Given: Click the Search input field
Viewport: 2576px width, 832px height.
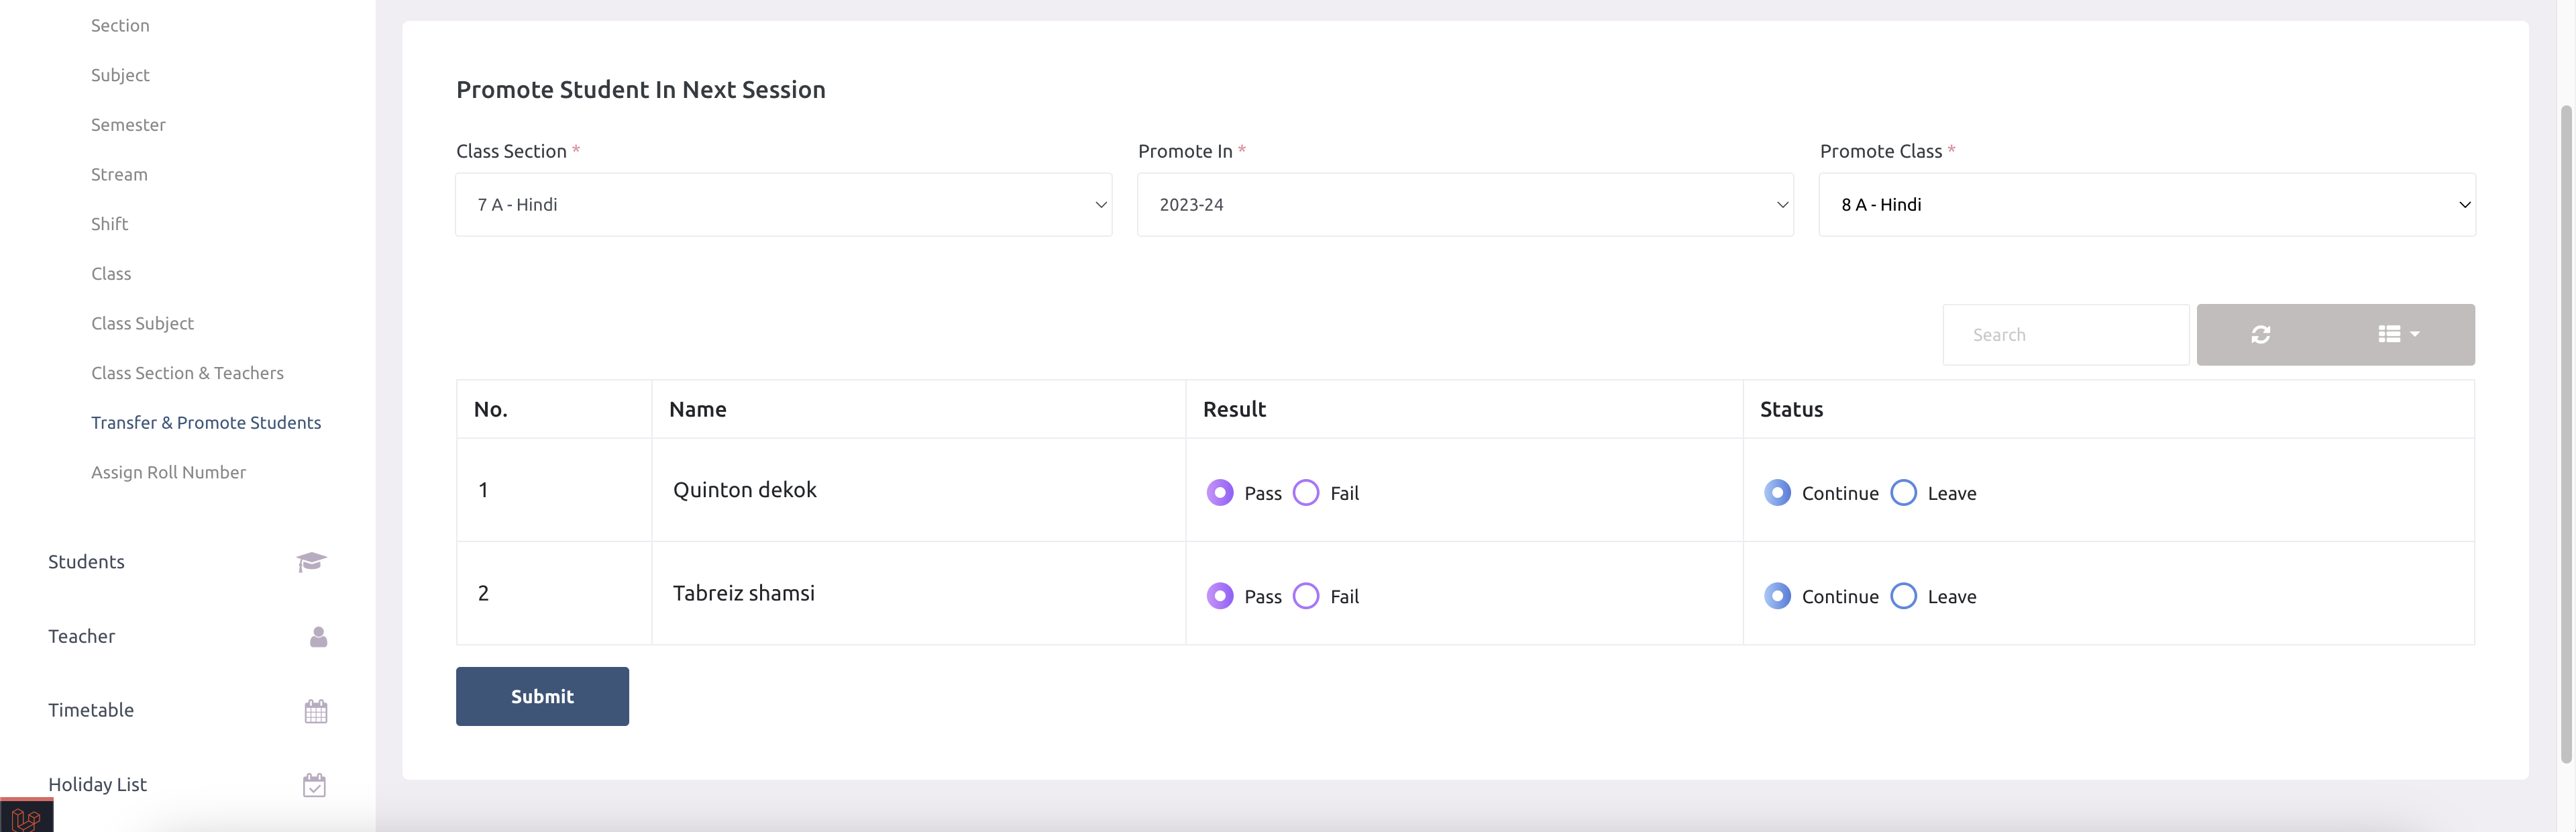Looking at the screenshot, I should [x=2066, y=334].
